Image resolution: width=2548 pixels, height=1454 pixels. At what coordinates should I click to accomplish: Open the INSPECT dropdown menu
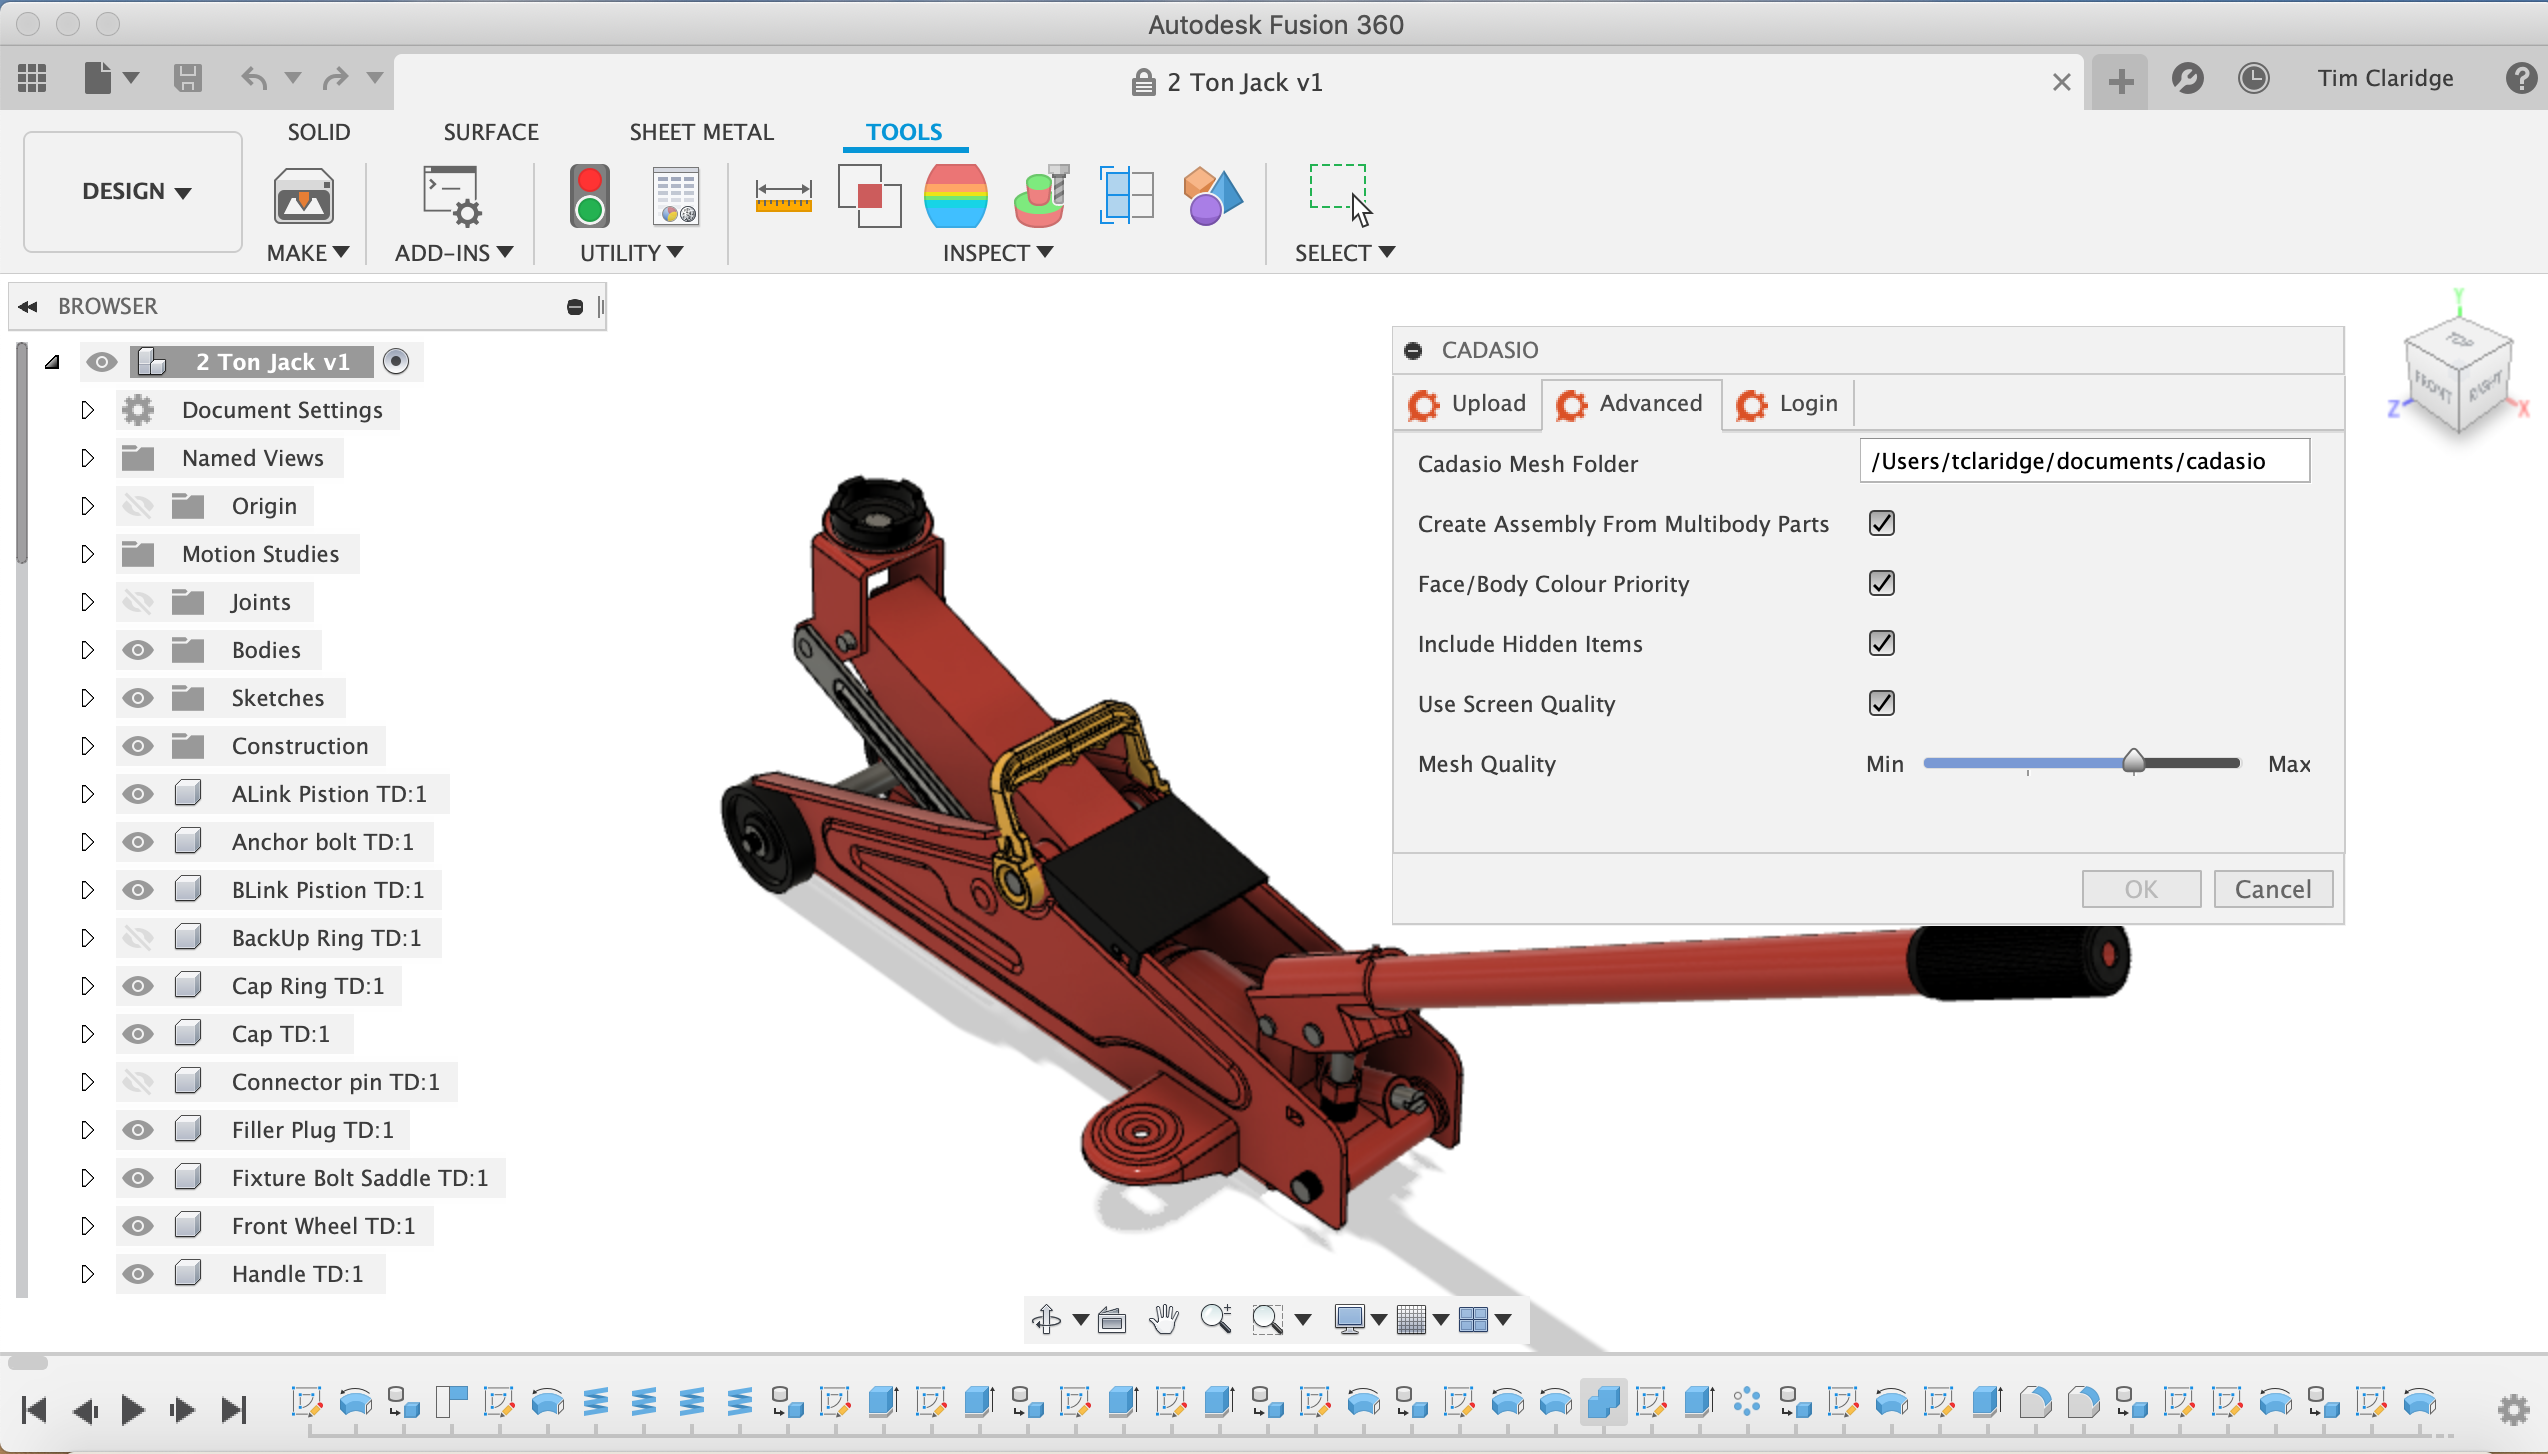pos(997,253)
